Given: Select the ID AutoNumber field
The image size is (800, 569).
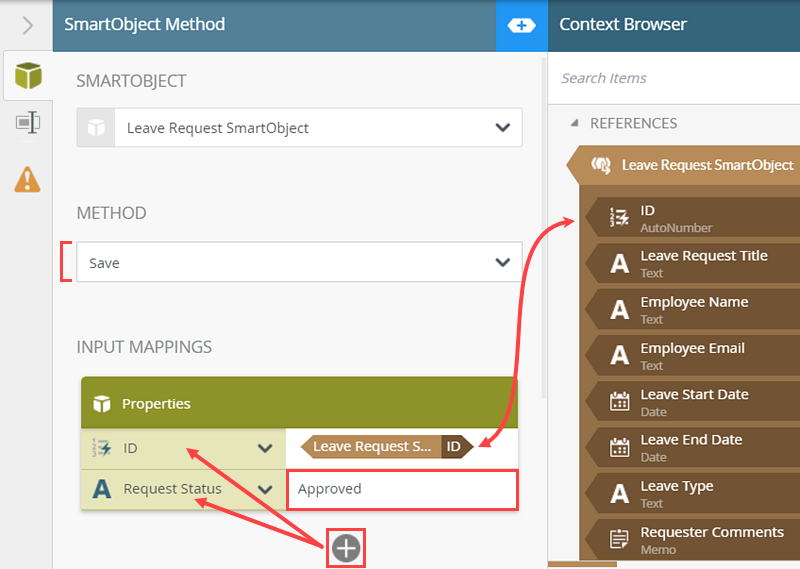Looking at the screenshot, I should (x=693, y=218).
